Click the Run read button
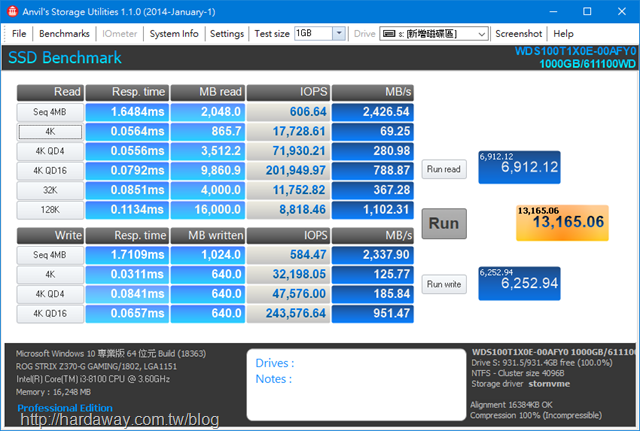The width and height of the screenshot is (640, 431). [x=444, y=169]
